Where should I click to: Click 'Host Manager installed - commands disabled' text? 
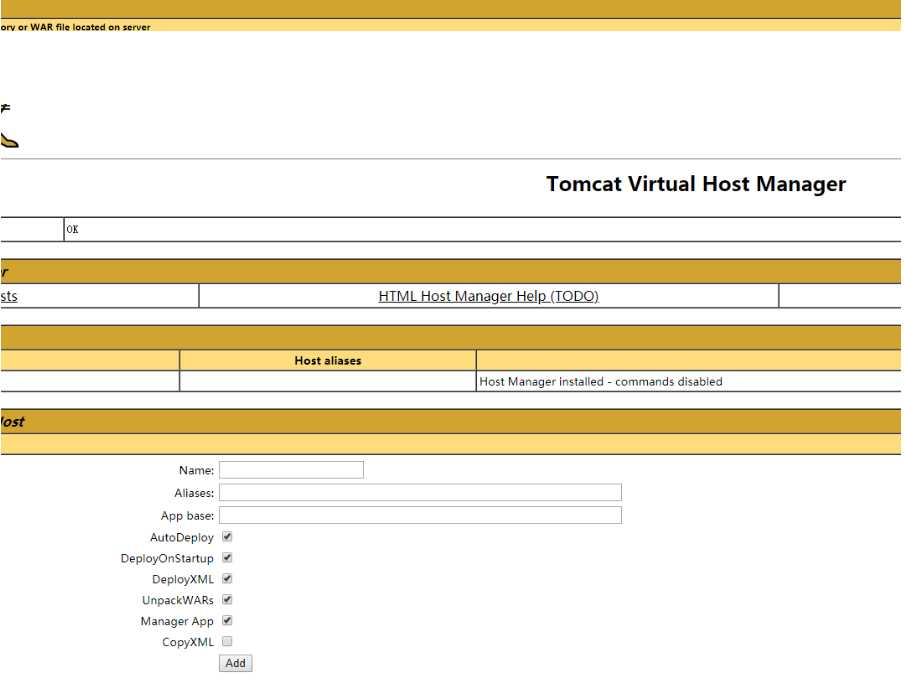coord(601,382)
